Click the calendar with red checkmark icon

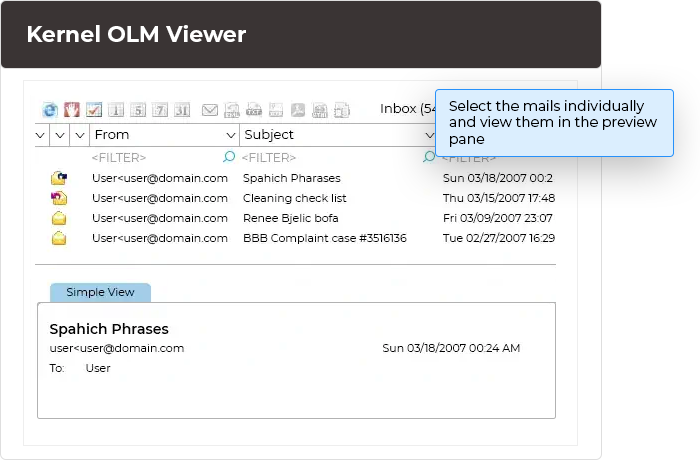[94, 109]
